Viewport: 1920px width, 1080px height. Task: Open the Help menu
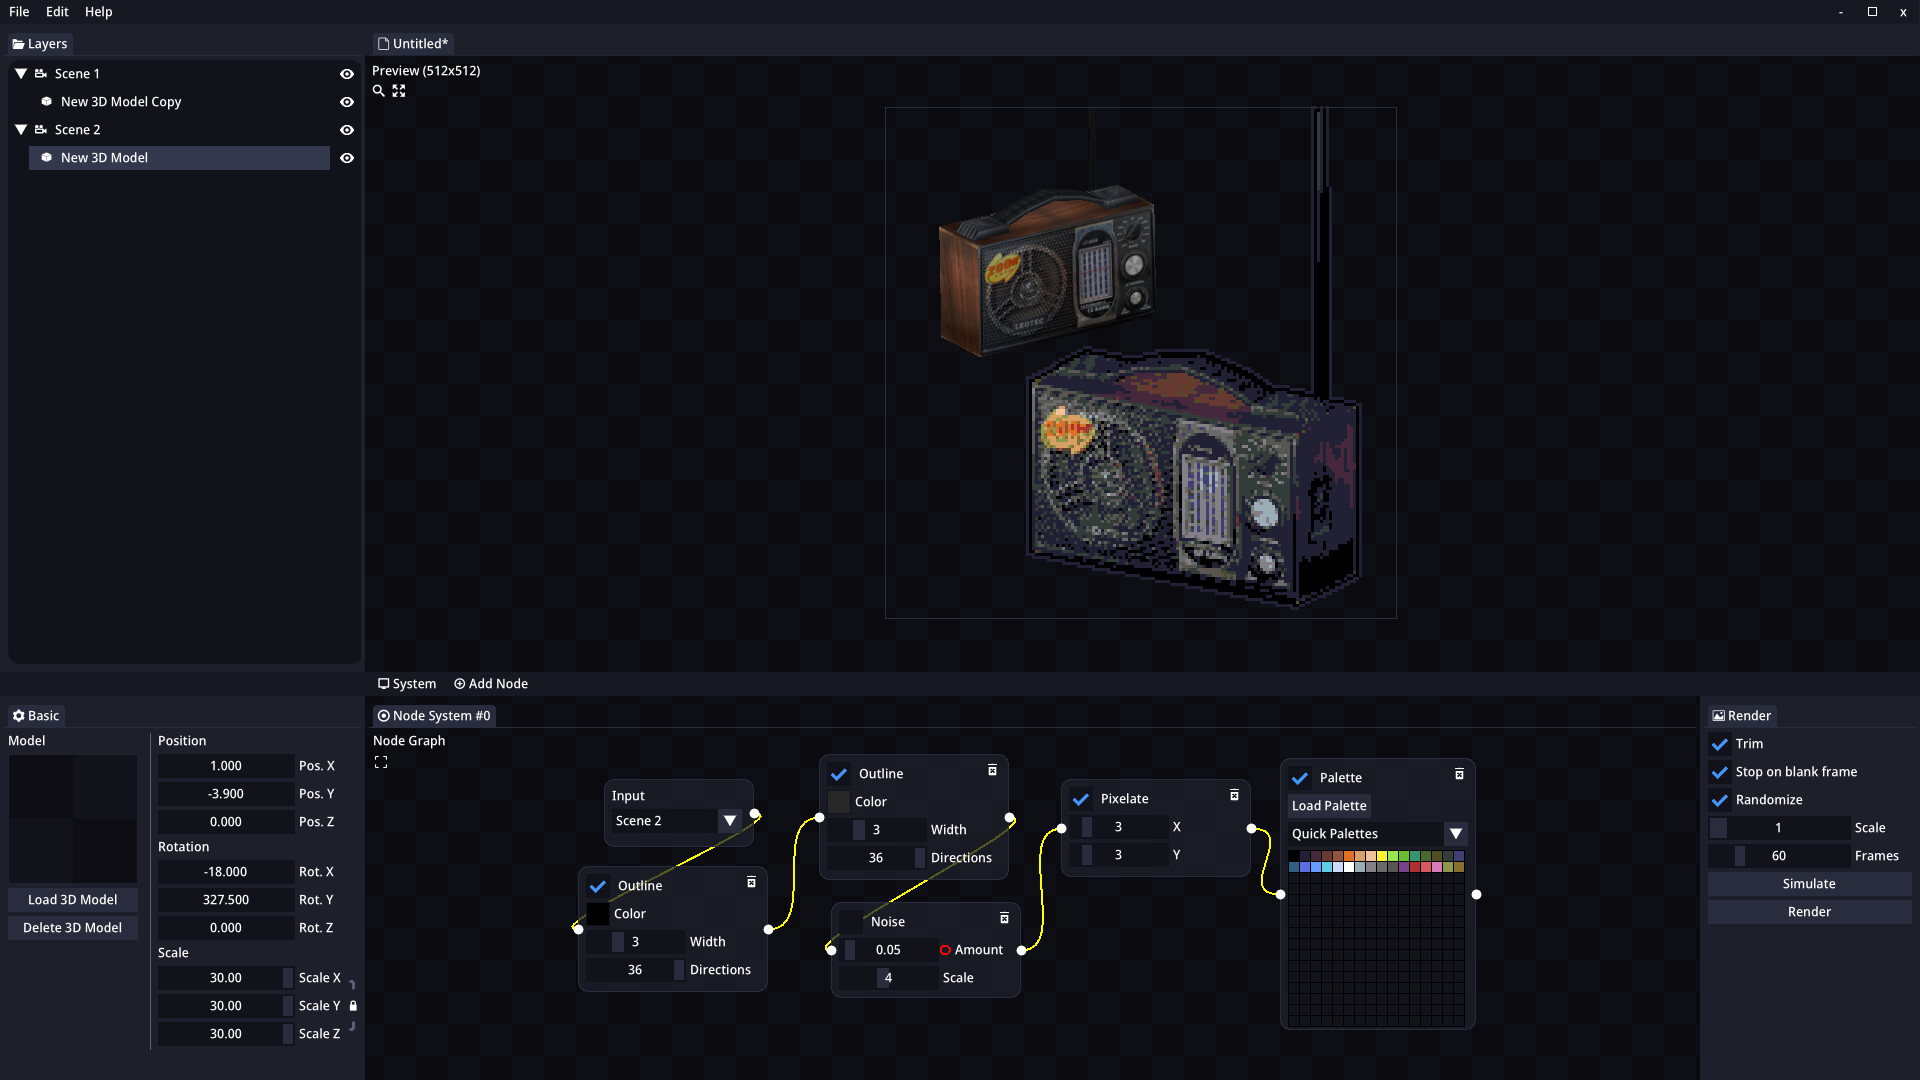tap(98, 12)
